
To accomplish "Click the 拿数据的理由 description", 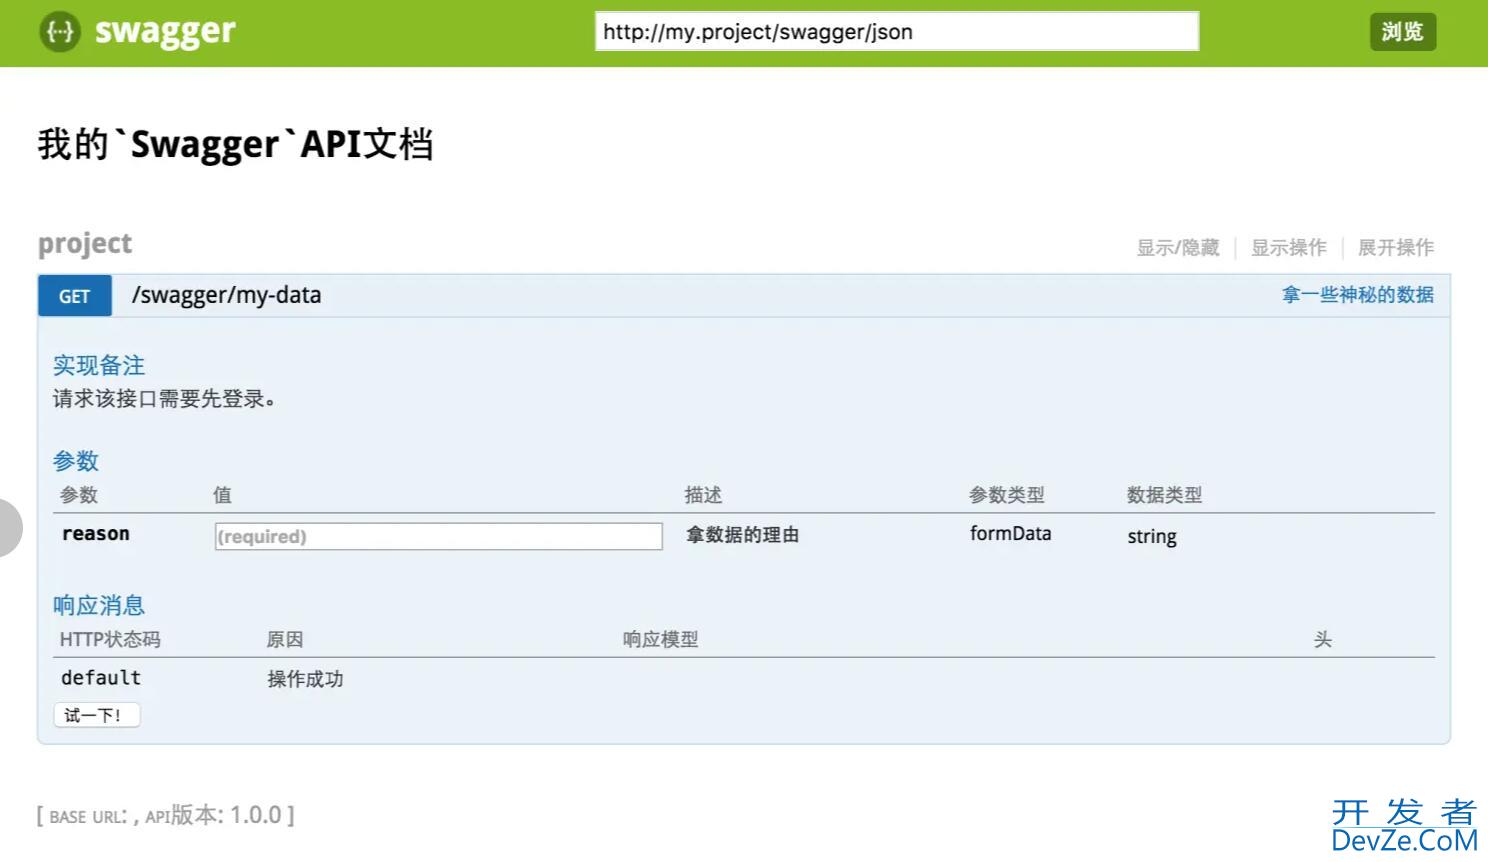I will (x=742, y=535).
